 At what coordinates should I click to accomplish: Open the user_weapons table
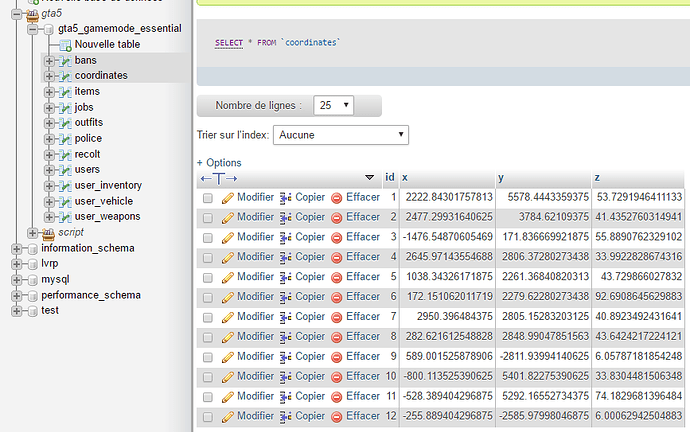pos(107,217)
